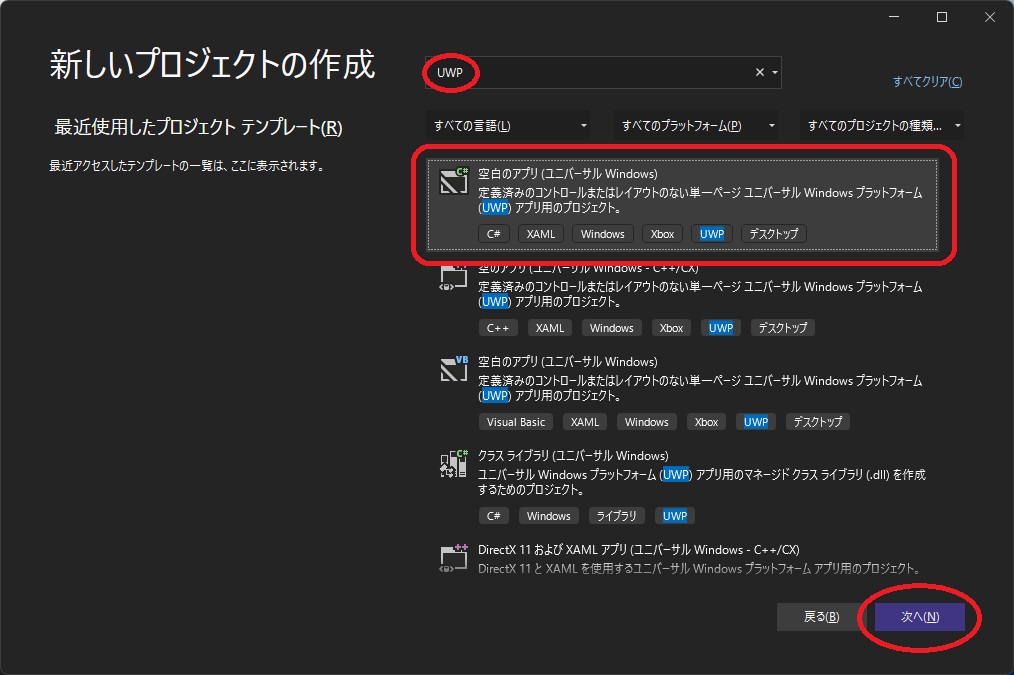1014x675 pixels.
Task: Click the 戻る(B) button
Action: coord(821,617)
